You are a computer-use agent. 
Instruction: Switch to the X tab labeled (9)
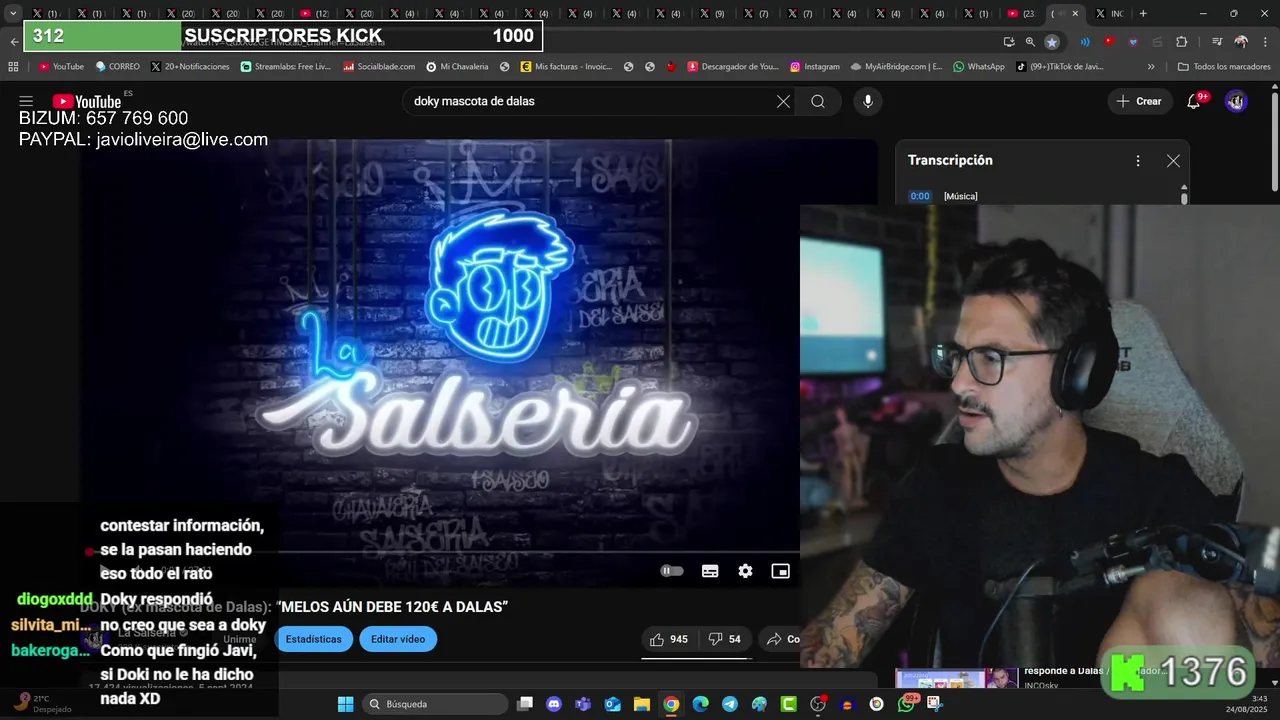tap(713, 13)
